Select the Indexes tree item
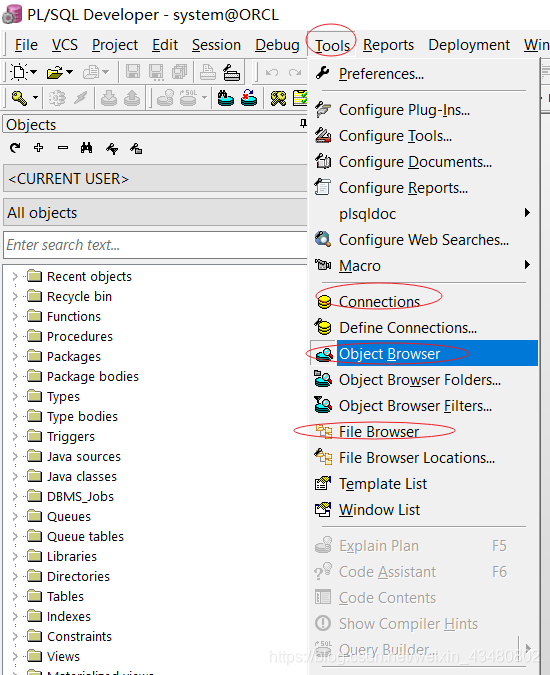The width and height of the screenshot is (550, 675). coord(69,616)
